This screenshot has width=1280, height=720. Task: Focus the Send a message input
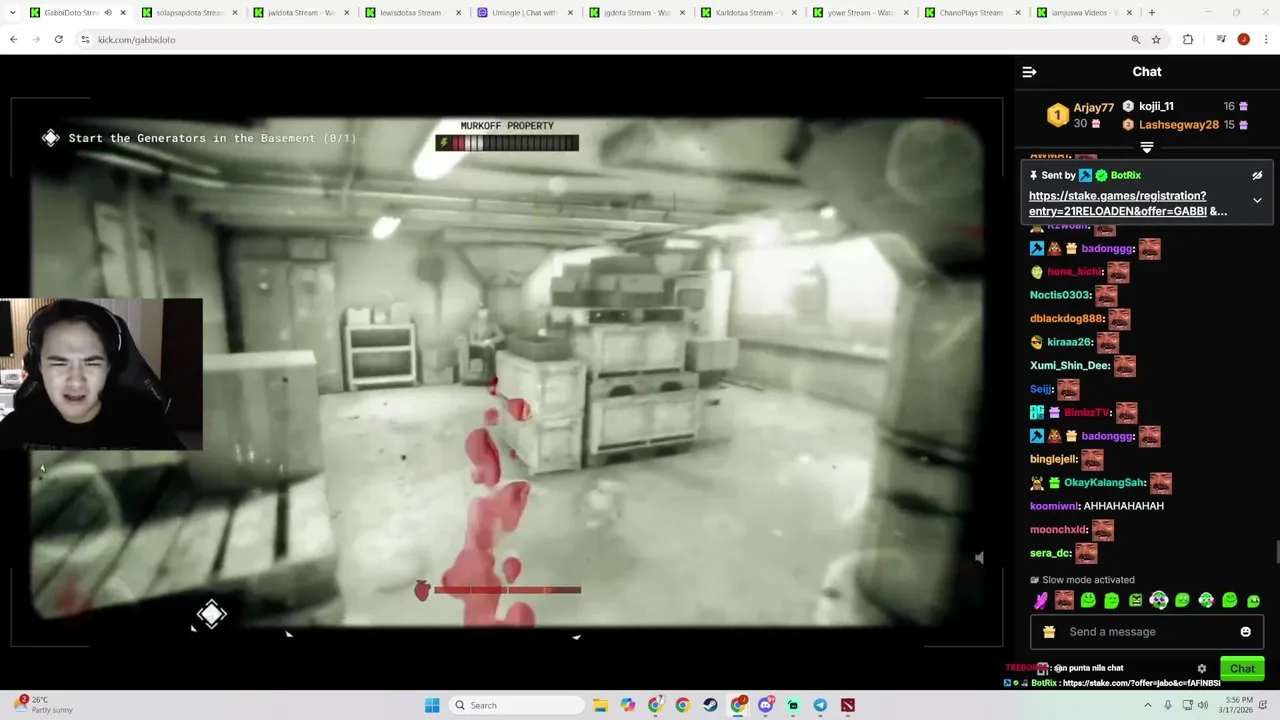[x=1147, y=632]
